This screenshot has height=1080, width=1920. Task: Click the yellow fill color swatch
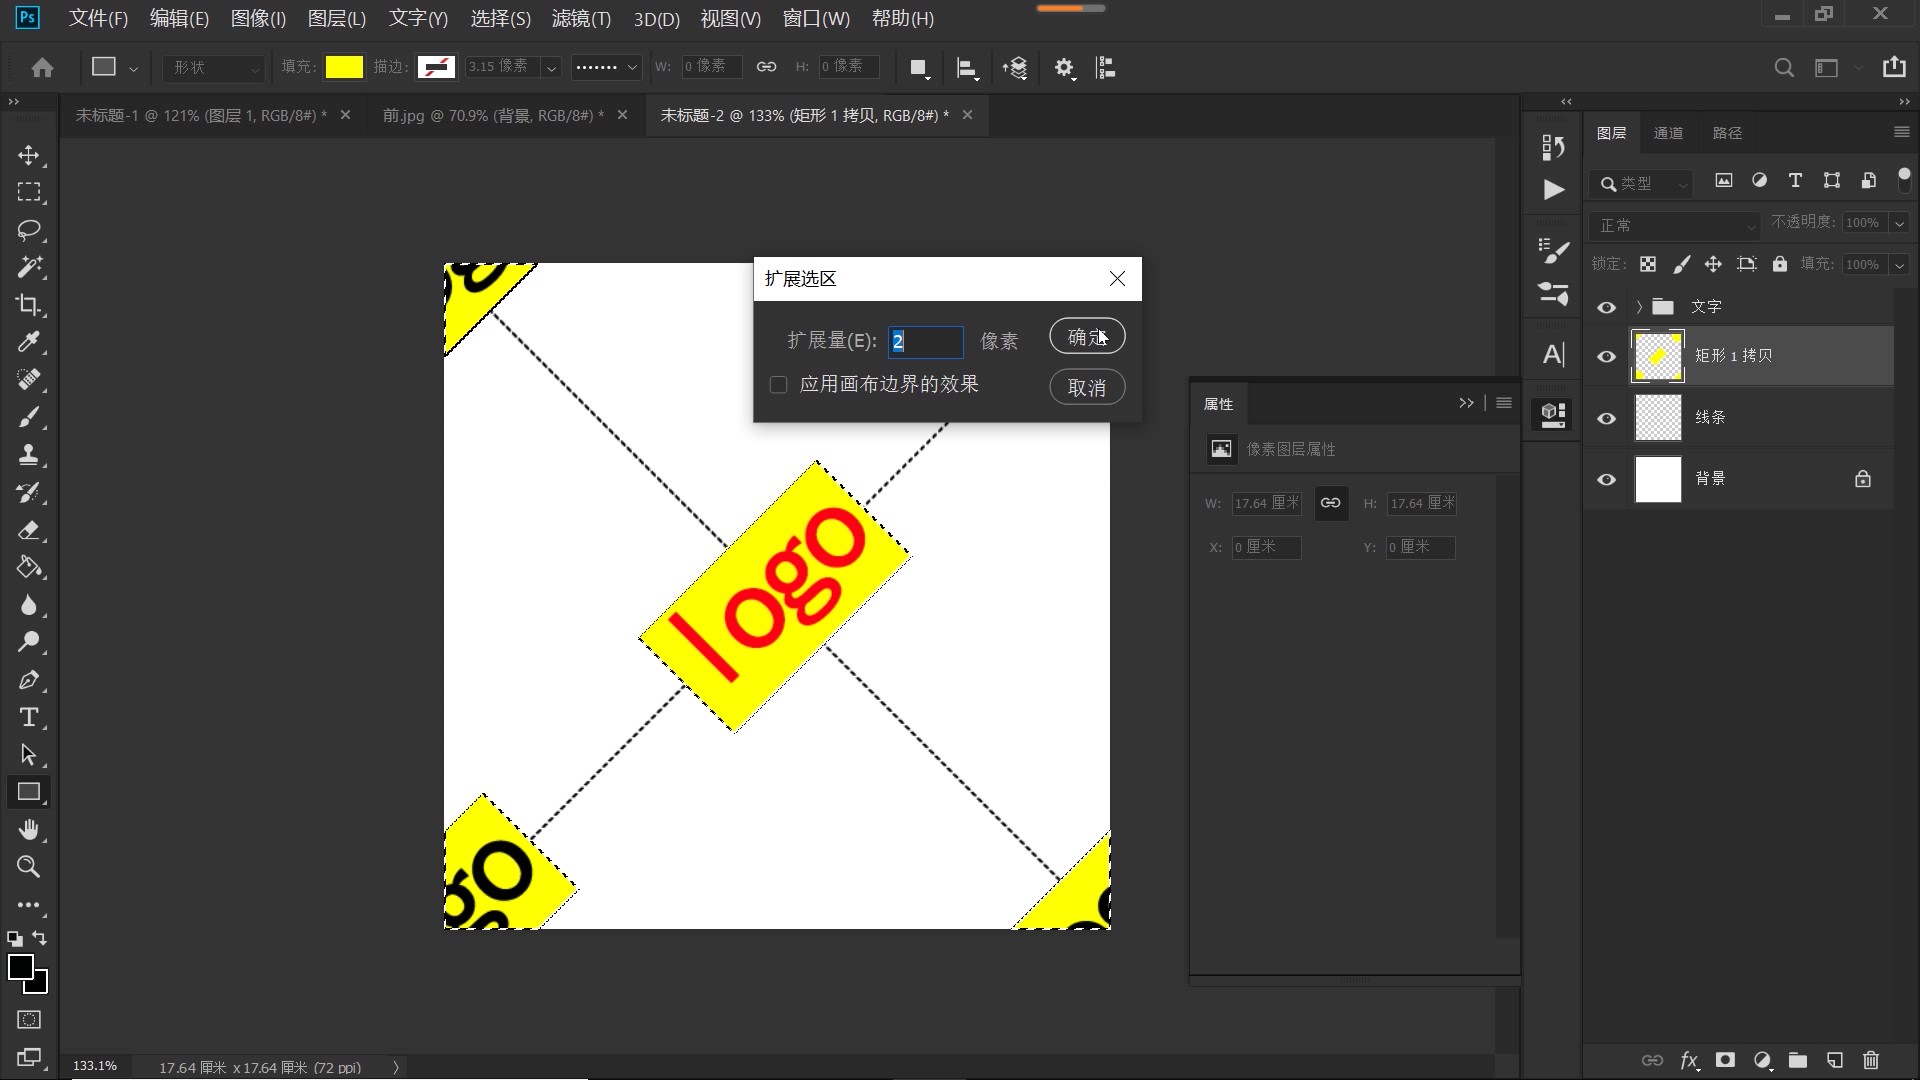pos(344,67)
